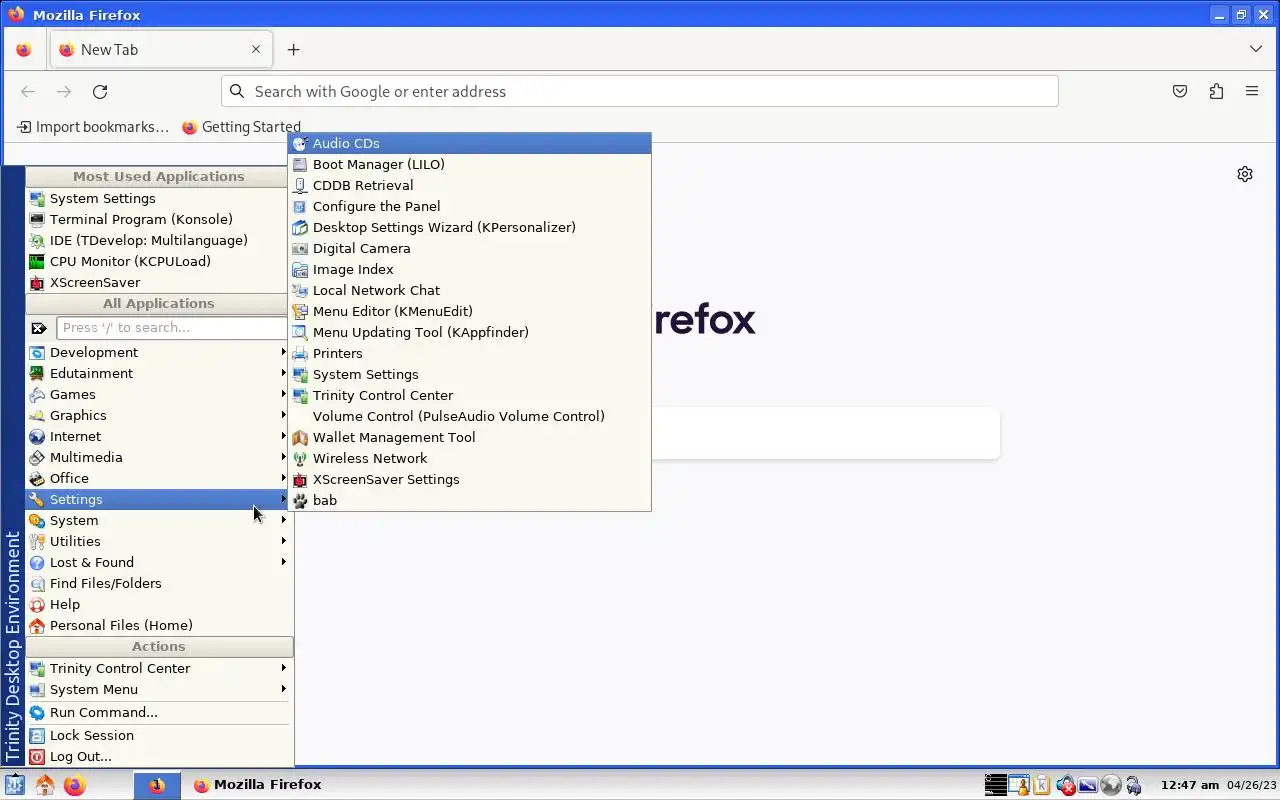Open Wireless Network entry
Image resolution: width=1280 pixels, height=800 pixels.
[x=470, y=458]
